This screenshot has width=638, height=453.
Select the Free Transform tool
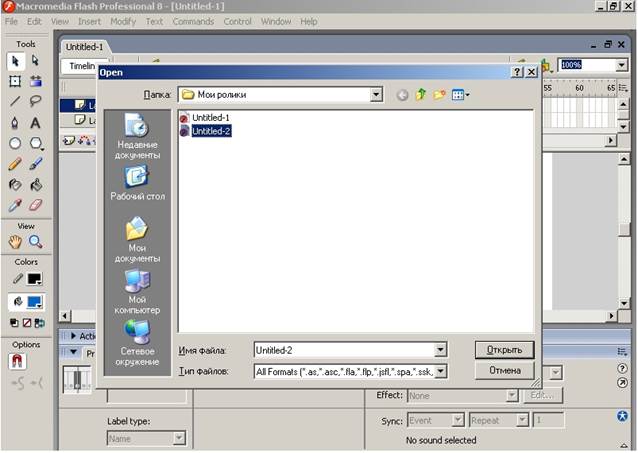[x=15, y=81]
